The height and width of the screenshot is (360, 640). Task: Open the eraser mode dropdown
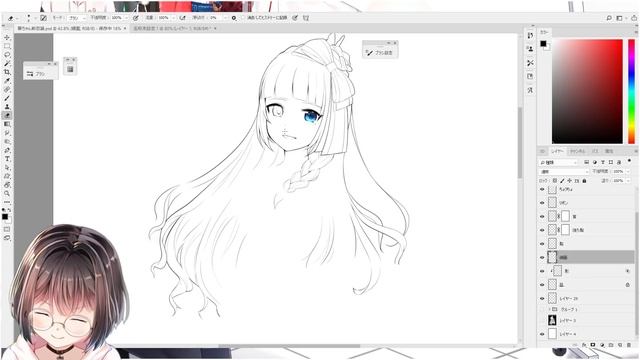[x=77, y=18]
